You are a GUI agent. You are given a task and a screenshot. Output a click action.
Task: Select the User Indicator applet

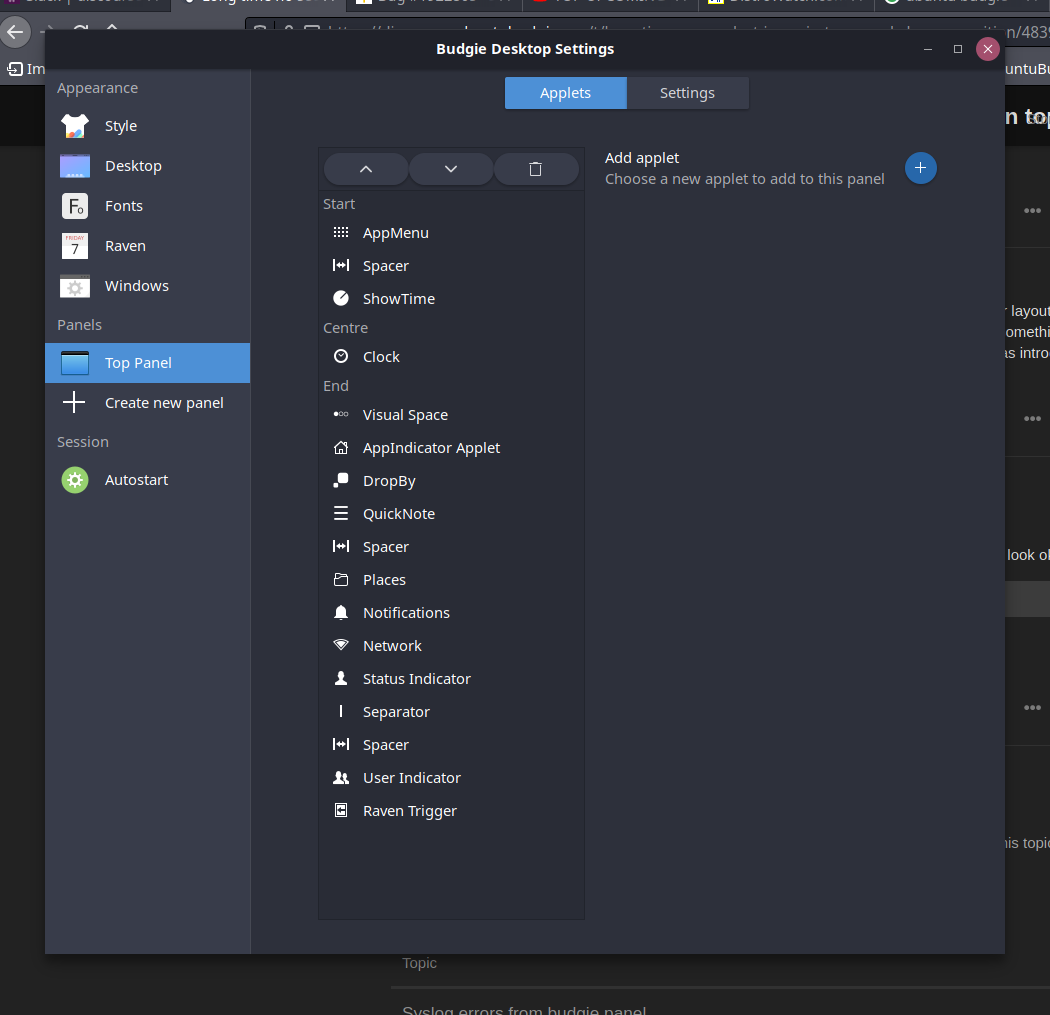coord(451,778)
